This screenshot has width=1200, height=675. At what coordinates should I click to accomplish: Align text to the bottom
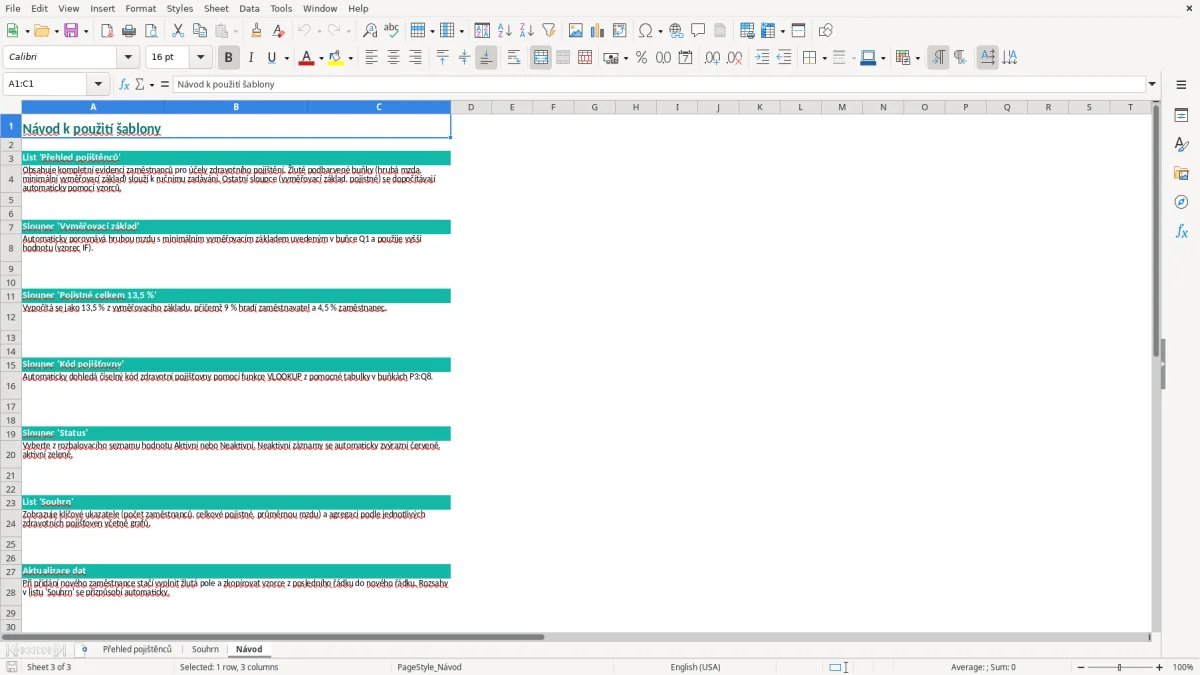click(486, 58)
